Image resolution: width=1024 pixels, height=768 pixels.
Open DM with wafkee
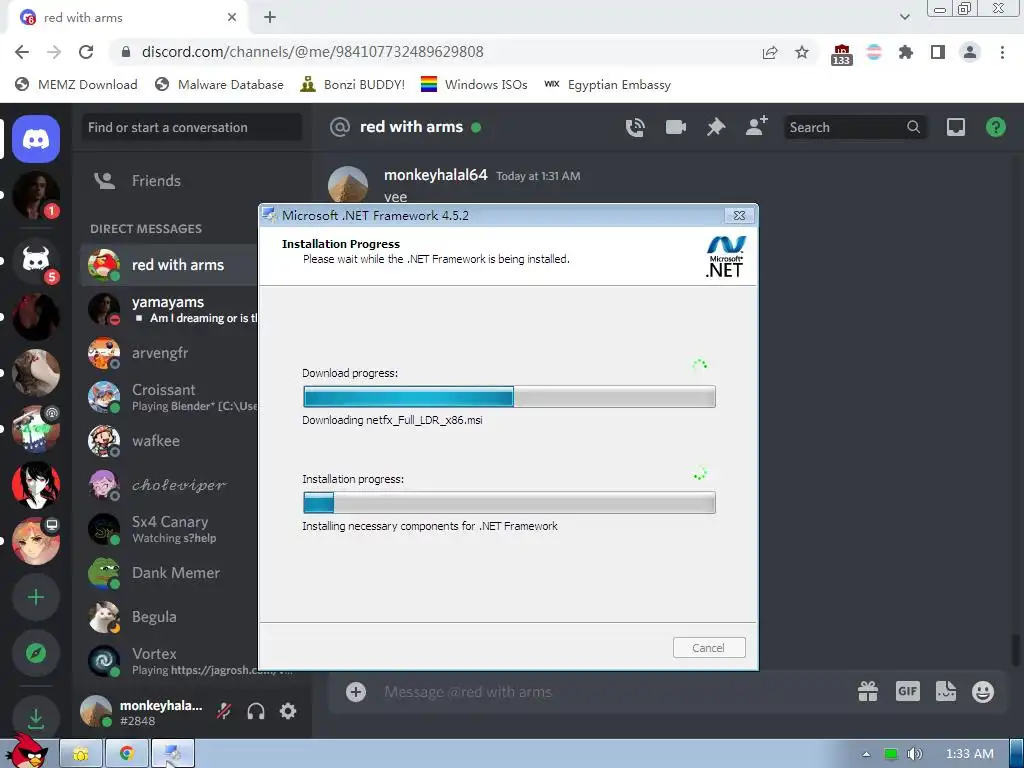(168, 441)
